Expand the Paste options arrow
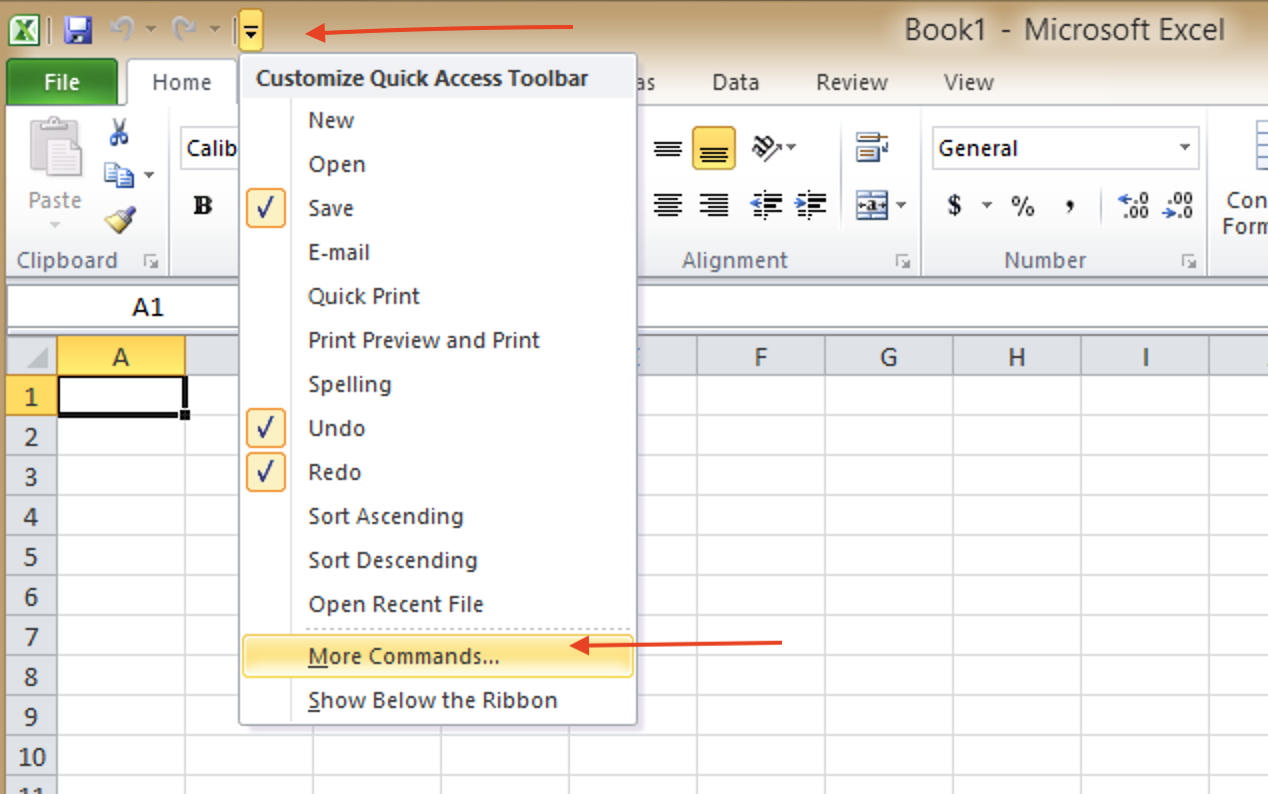This screenshot has height=794, width=1268. [55, 224]
